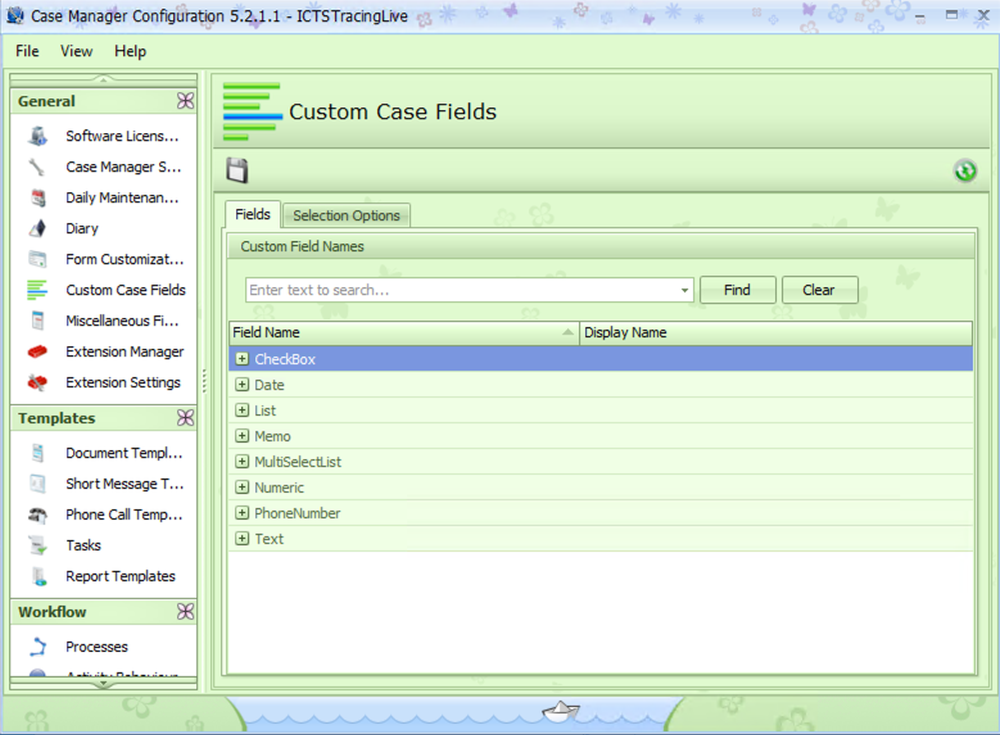Select the Memo row text
The width and height of the screenshot is (1000, 735).
pos(272,436)
